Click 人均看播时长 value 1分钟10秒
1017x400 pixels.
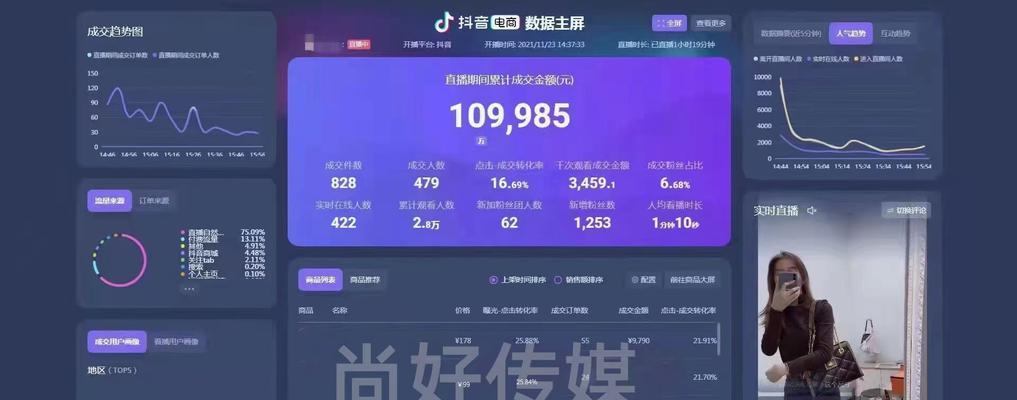coord(675,224)
